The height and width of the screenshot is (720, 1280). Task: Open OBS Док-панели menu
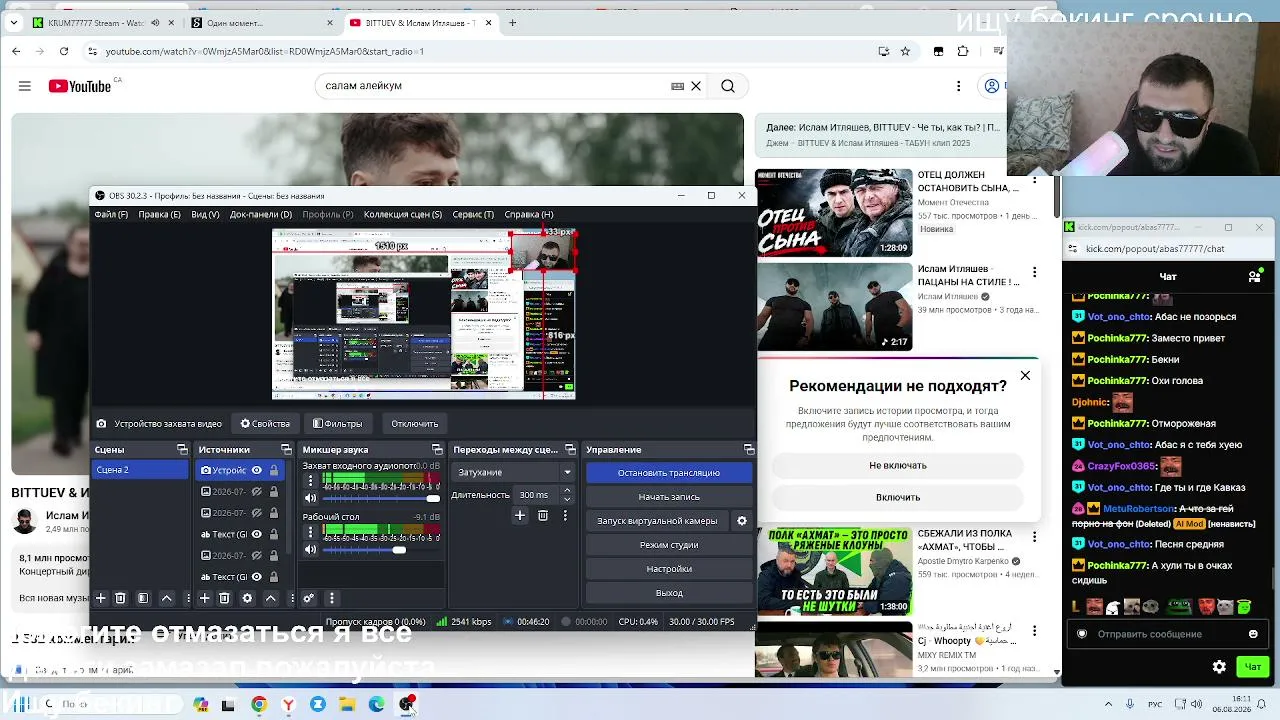(x=261, y=214)
